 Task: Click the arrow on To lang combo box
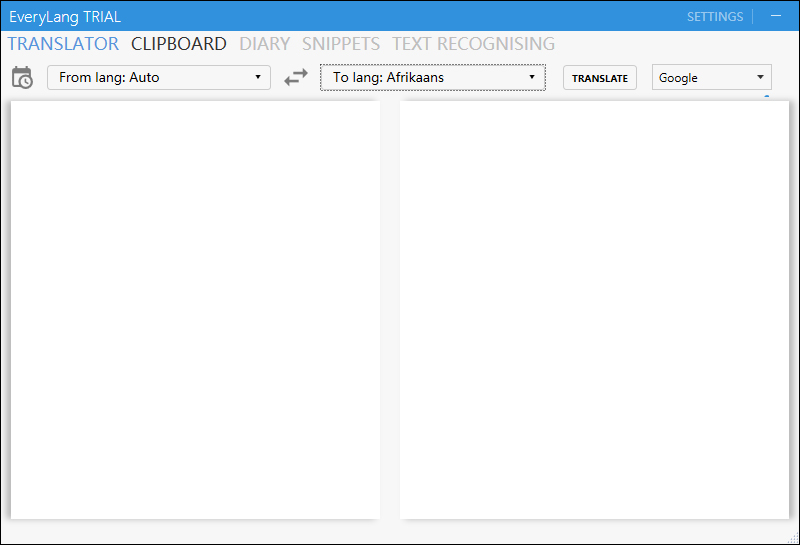(532, 77)
